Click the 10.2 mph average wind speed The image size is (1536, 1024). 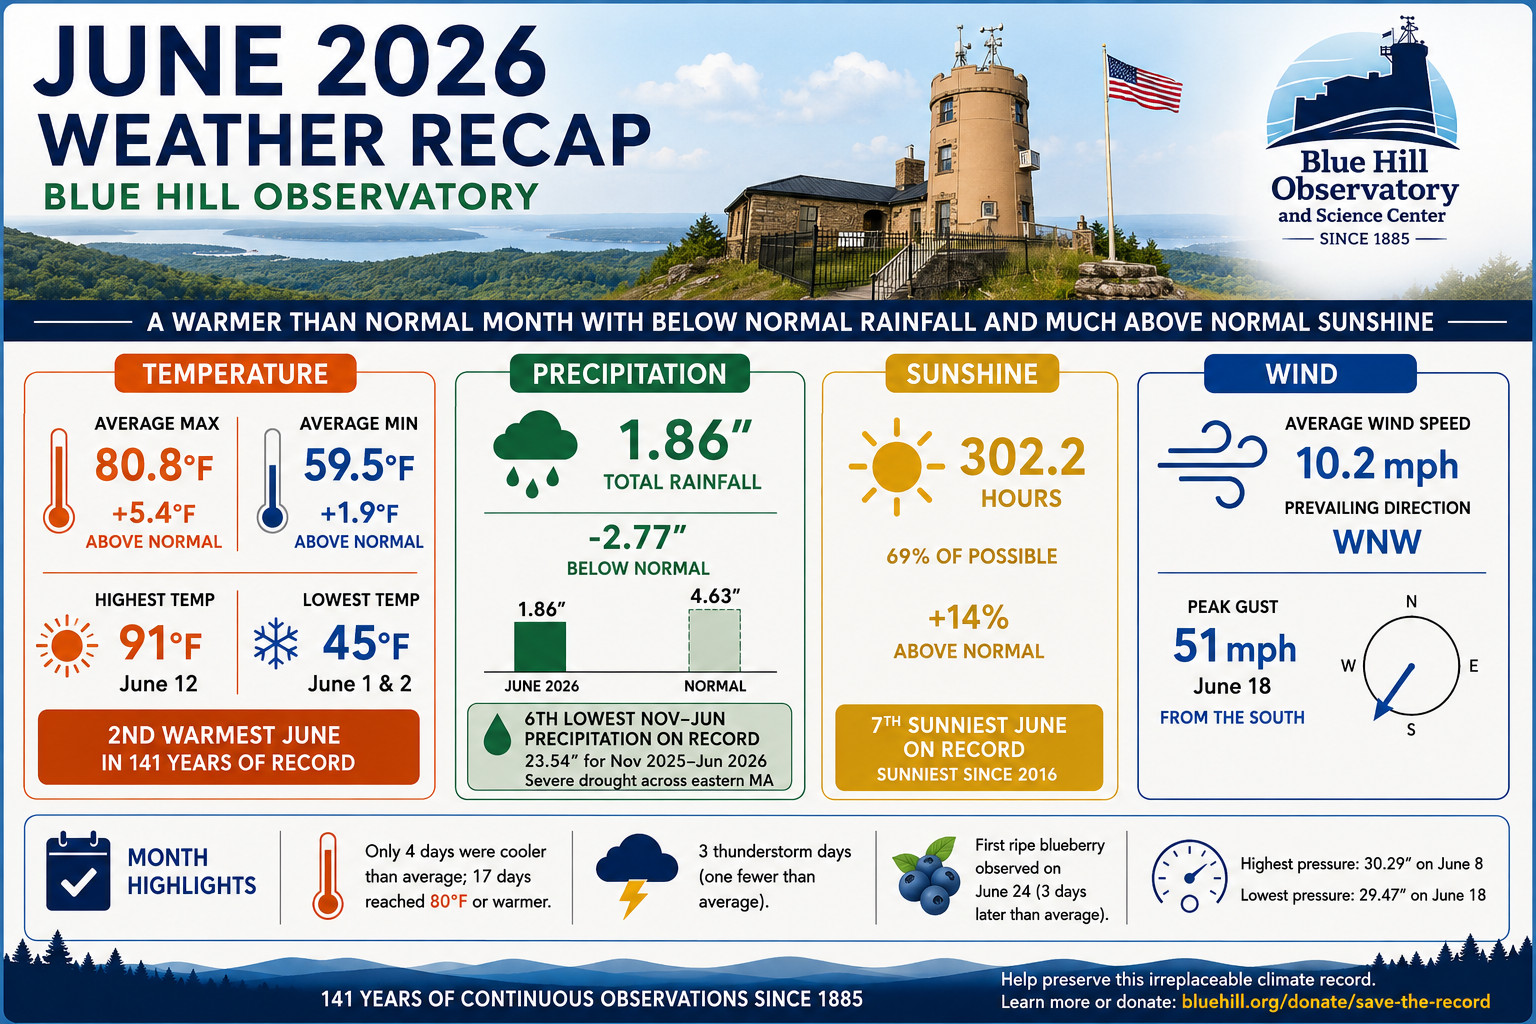pos(1377,465)
